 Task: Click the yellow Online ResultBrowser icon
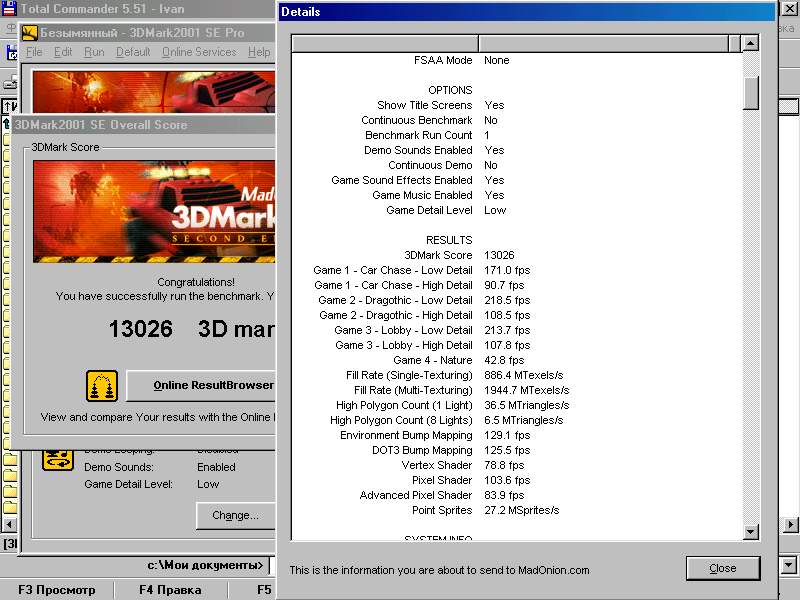(102, 386)
